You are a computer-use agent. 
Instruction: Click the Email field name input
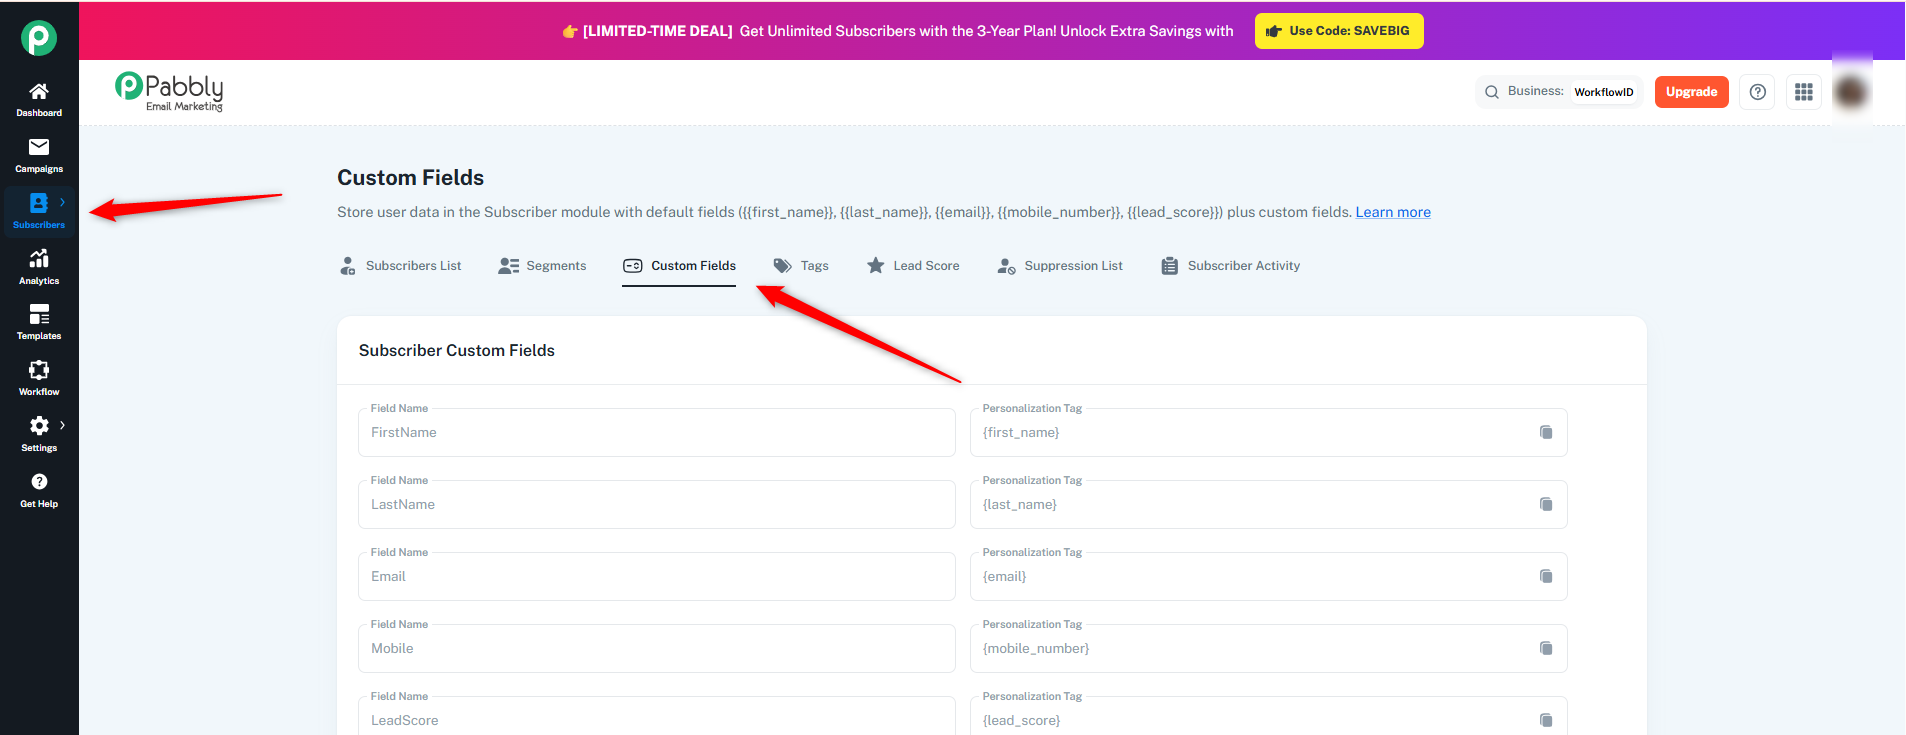click(657, 577)
